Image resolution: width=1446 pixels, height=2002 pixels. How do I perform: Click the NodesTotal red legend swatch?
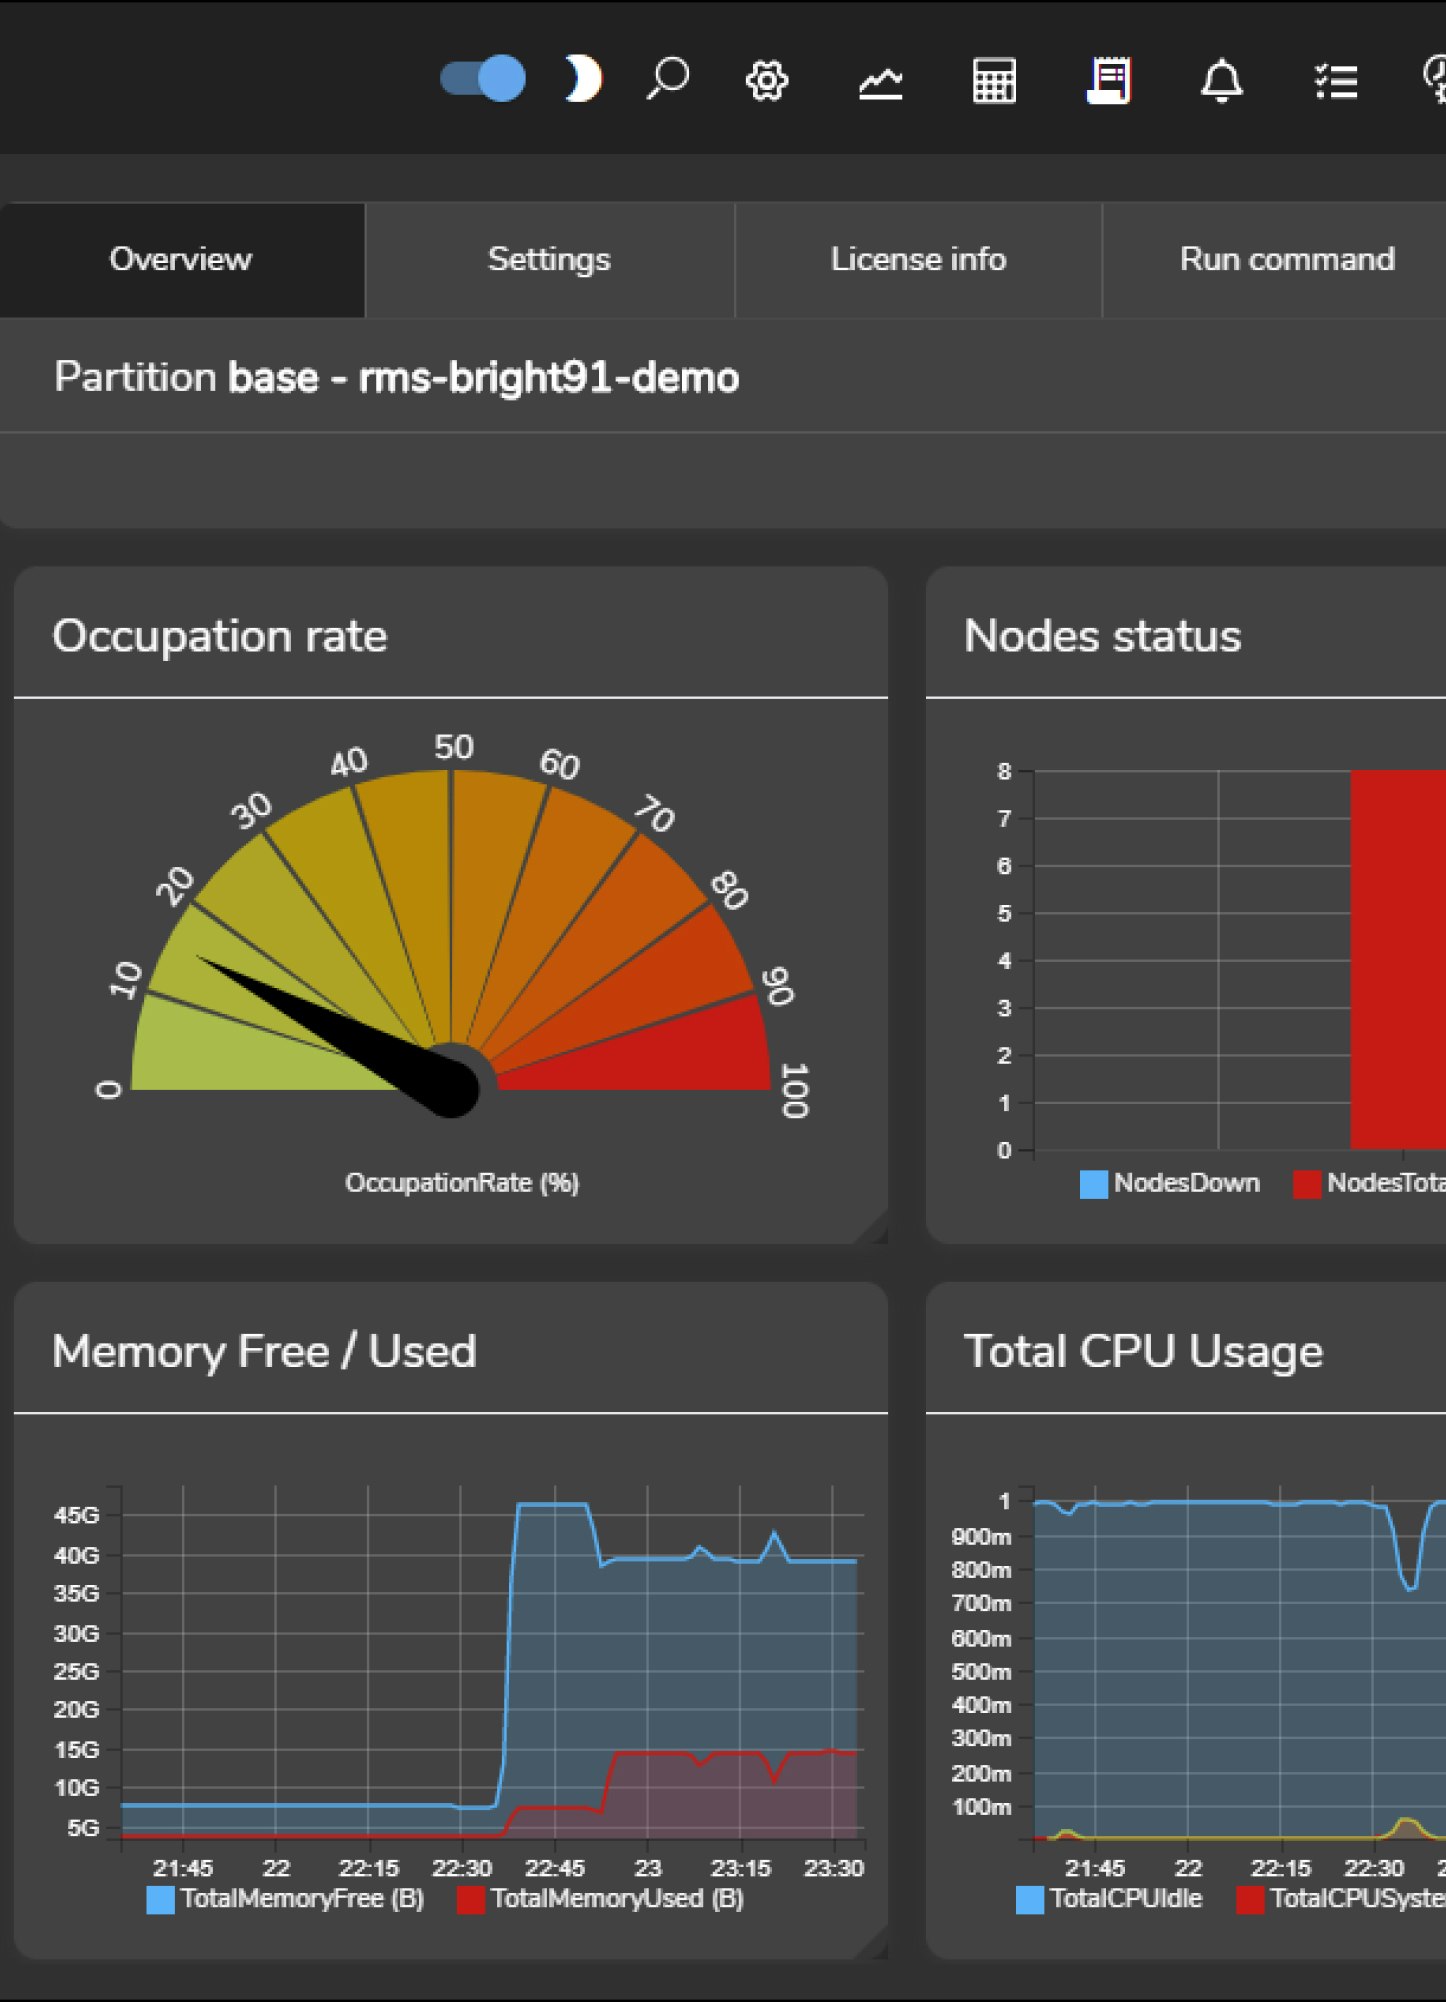coord(1307,1184)
